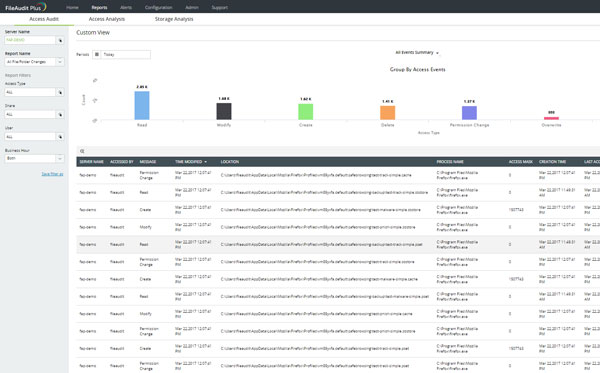Open the Support menu
600x373 pixels.
(x=220, y=7)
